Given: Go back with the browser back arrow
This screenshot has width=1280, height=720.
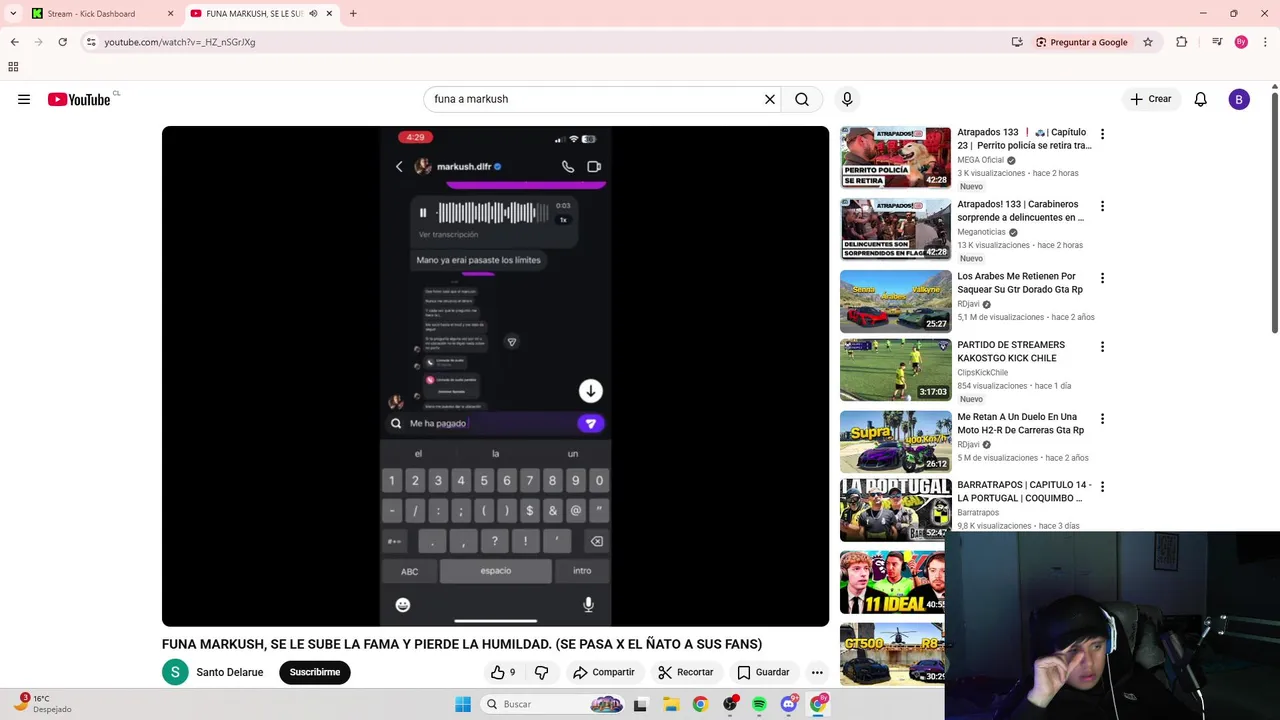Looking at the screenshot, I should tap(14, 42).
